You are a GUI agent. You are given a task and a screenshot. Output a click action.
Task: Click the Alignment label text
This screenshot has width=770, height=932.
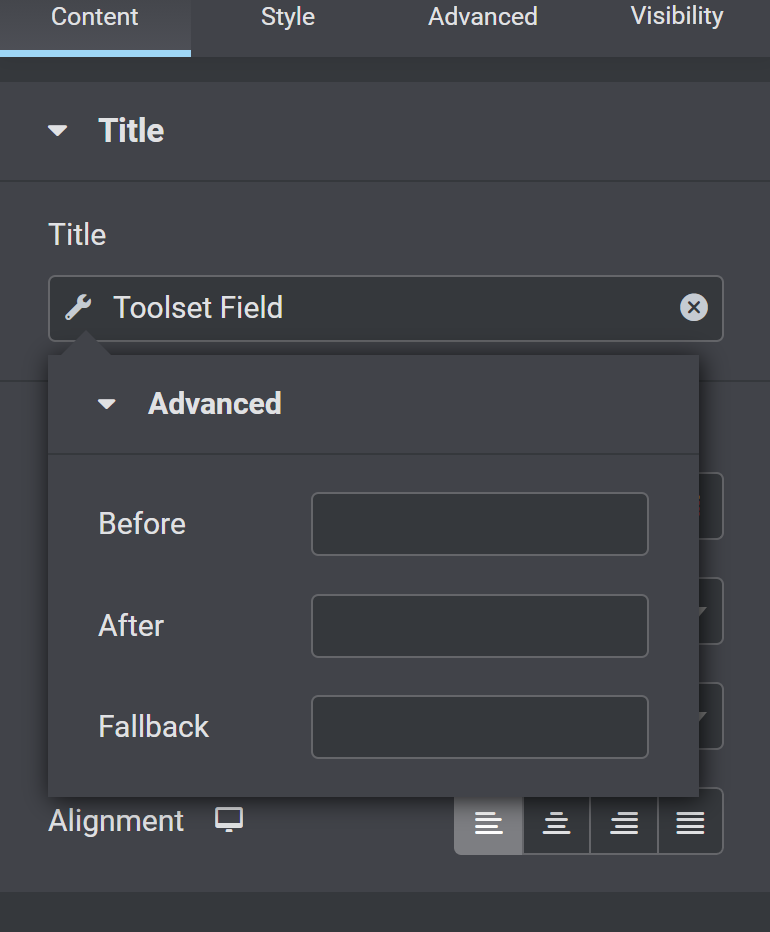pyautogui.click(x=116, y=821)
